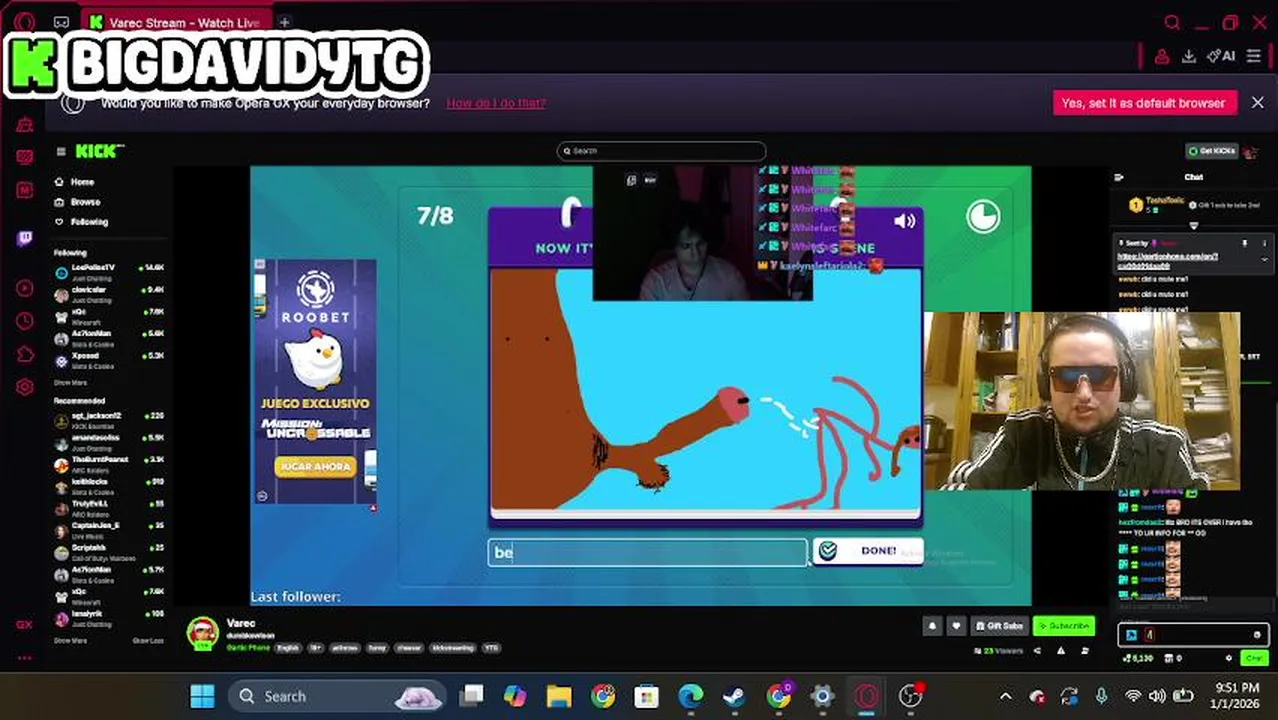Open Microsoft Edge from taskbar

691,696
